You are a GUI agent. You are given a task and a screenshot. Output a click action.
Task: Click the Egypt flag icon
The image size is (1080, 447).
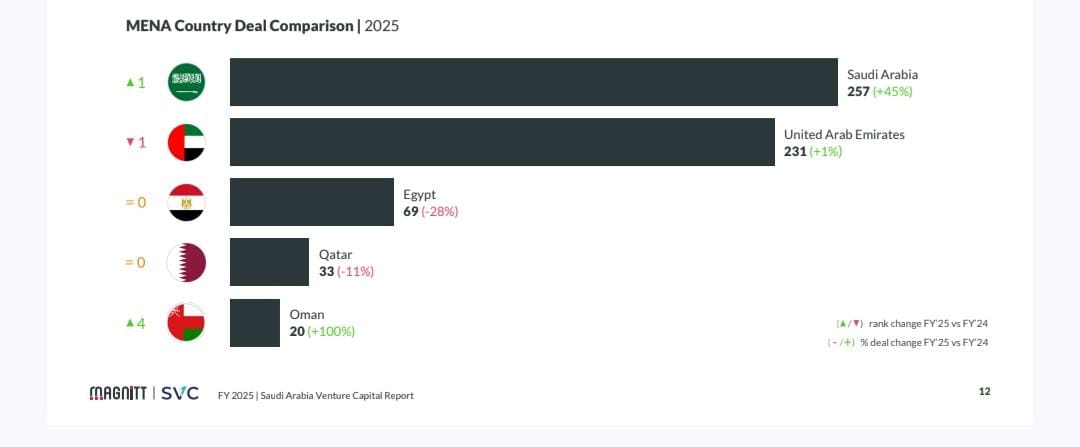click(186, 202)
